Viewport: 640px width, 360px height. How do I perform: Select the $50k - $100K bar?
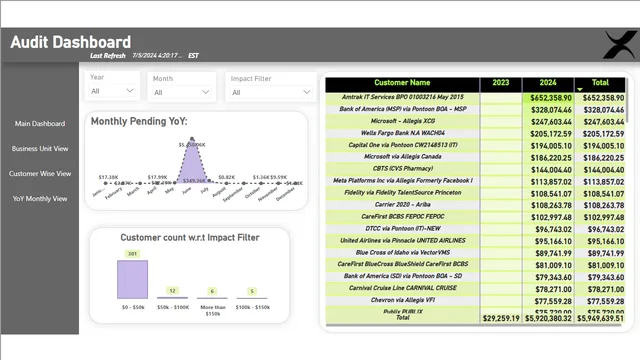coord(172,298)
